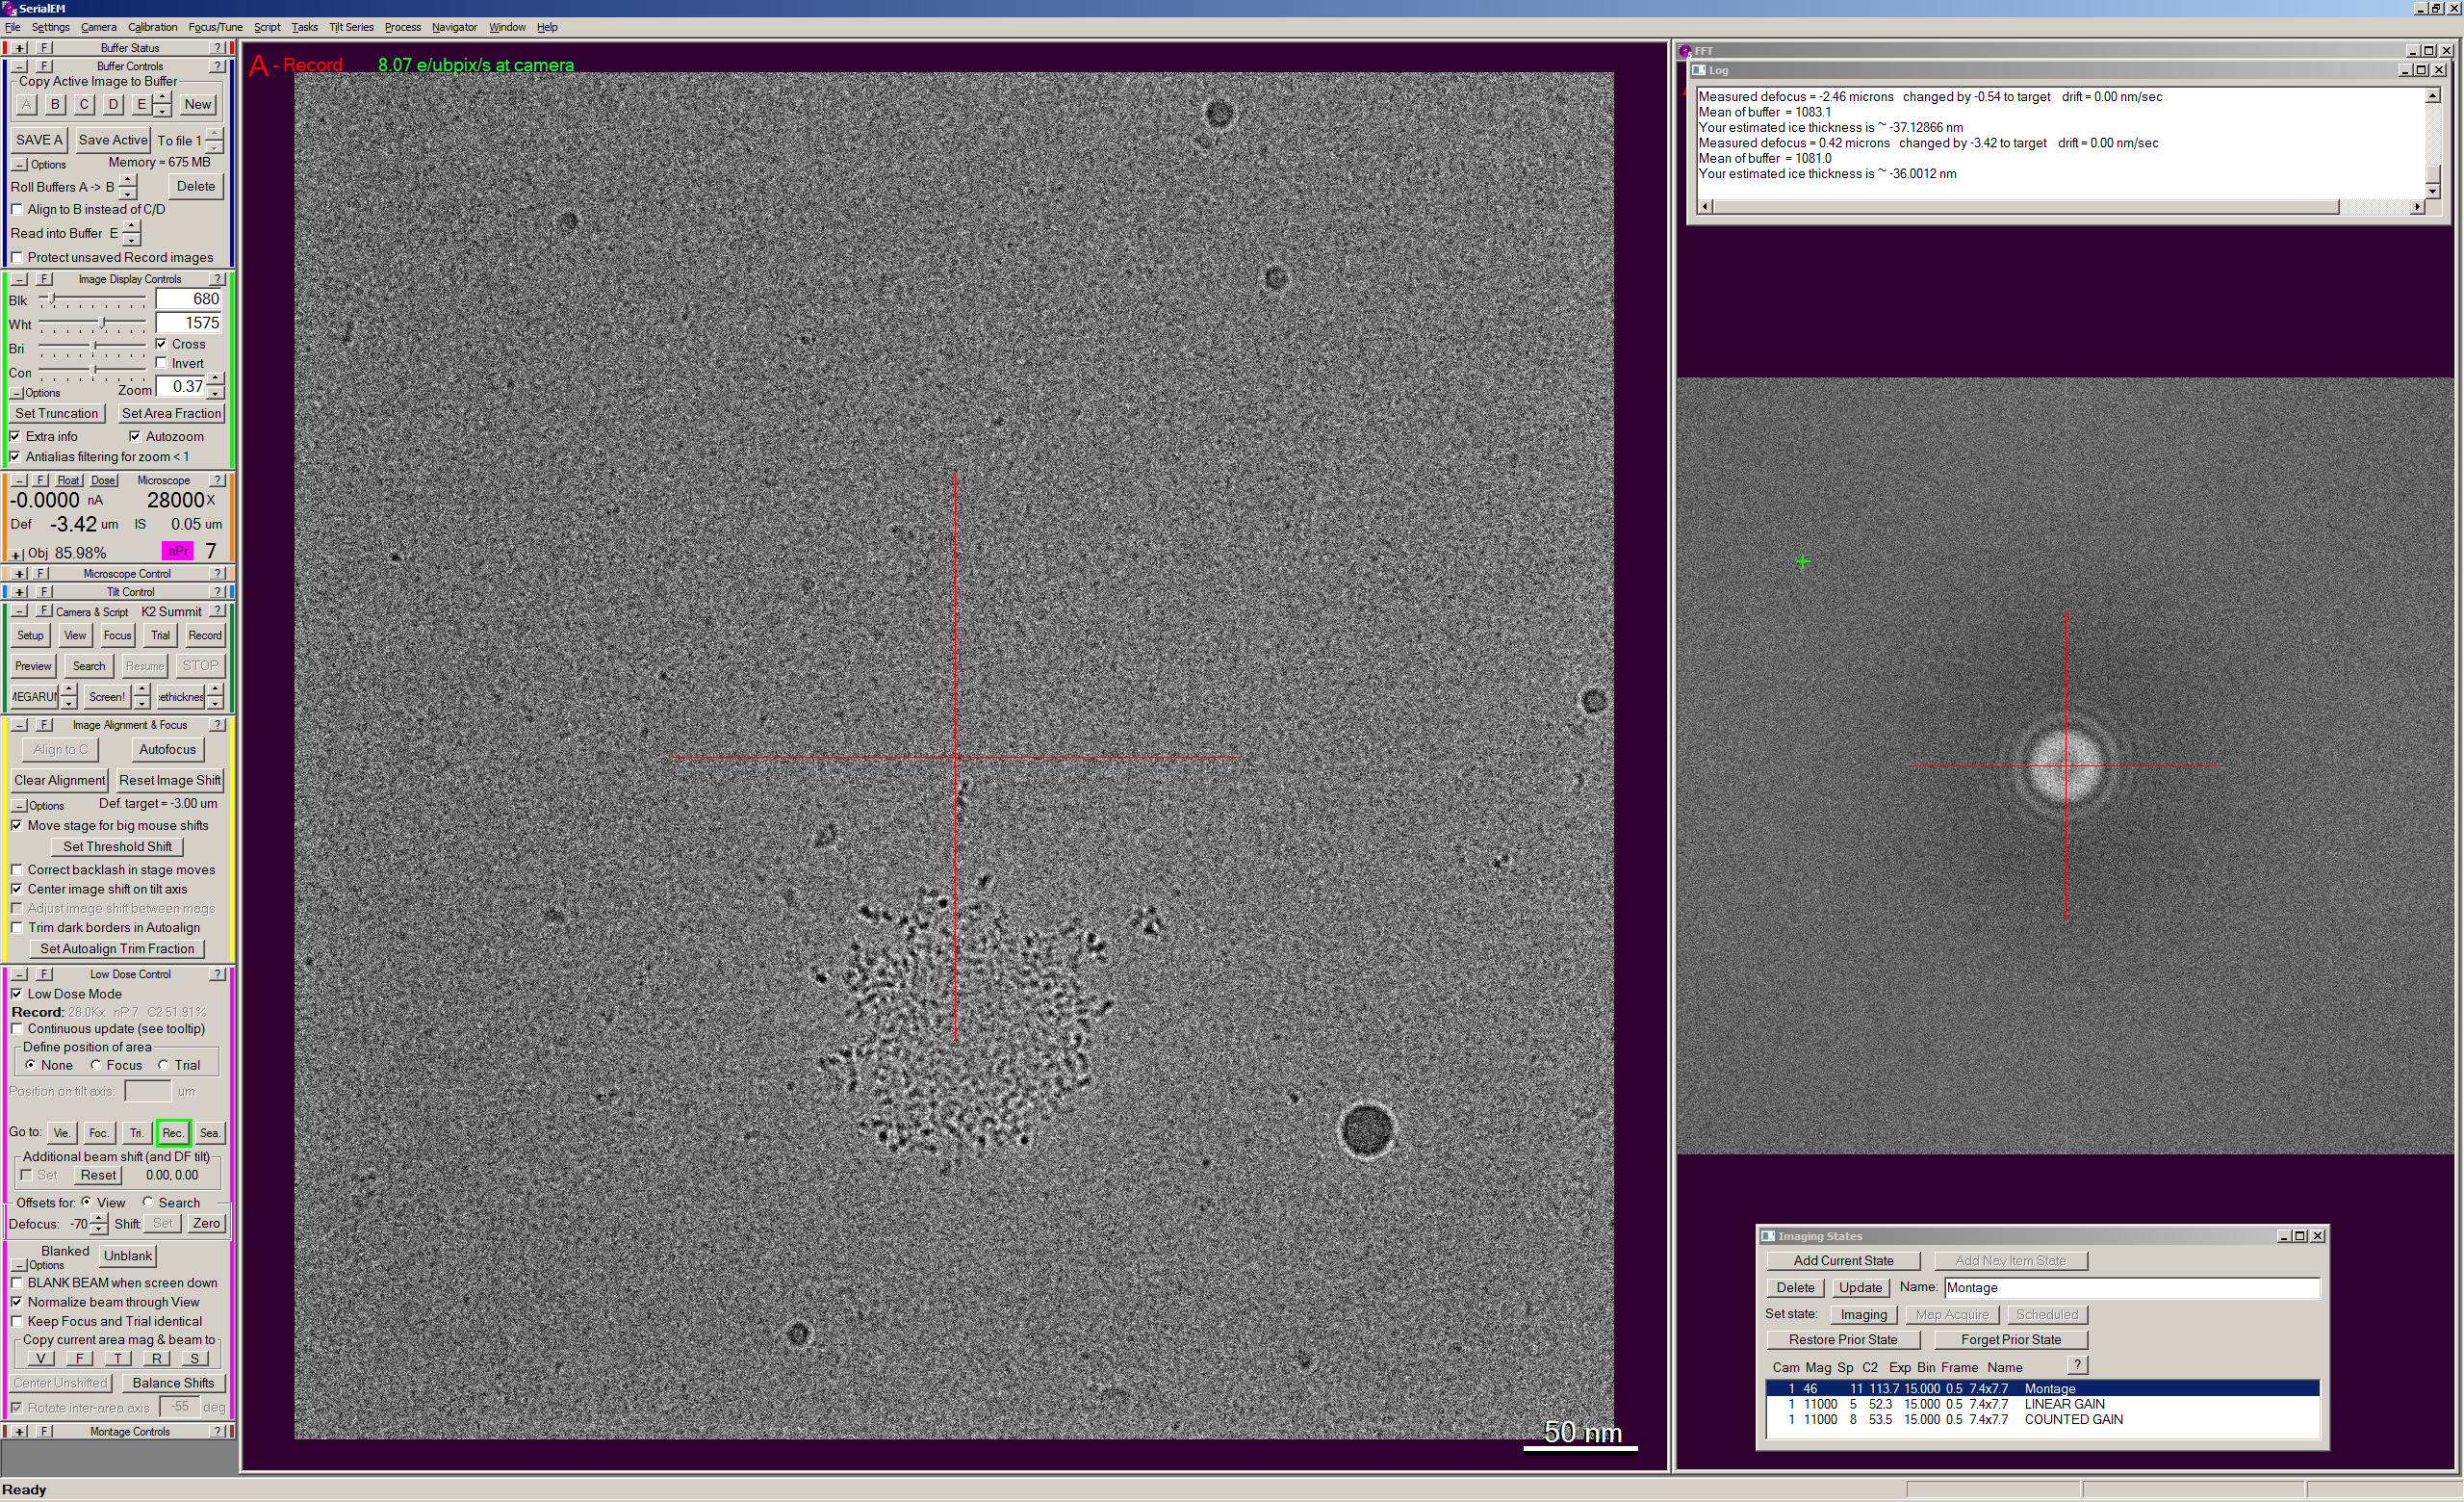Open help for Buffer Status panel
Viewport: 2464px width, 1502px height.
[217, 48]
